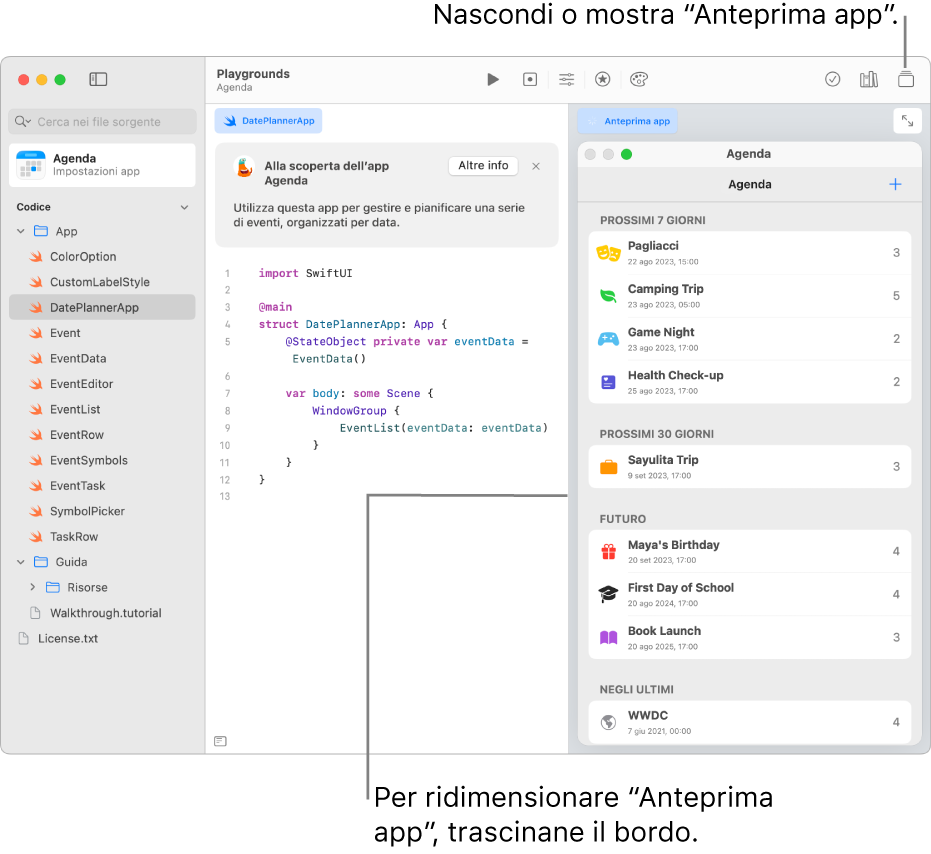The image size is (931, 854).
Task: Run the app with the play button
Action: 493,79
